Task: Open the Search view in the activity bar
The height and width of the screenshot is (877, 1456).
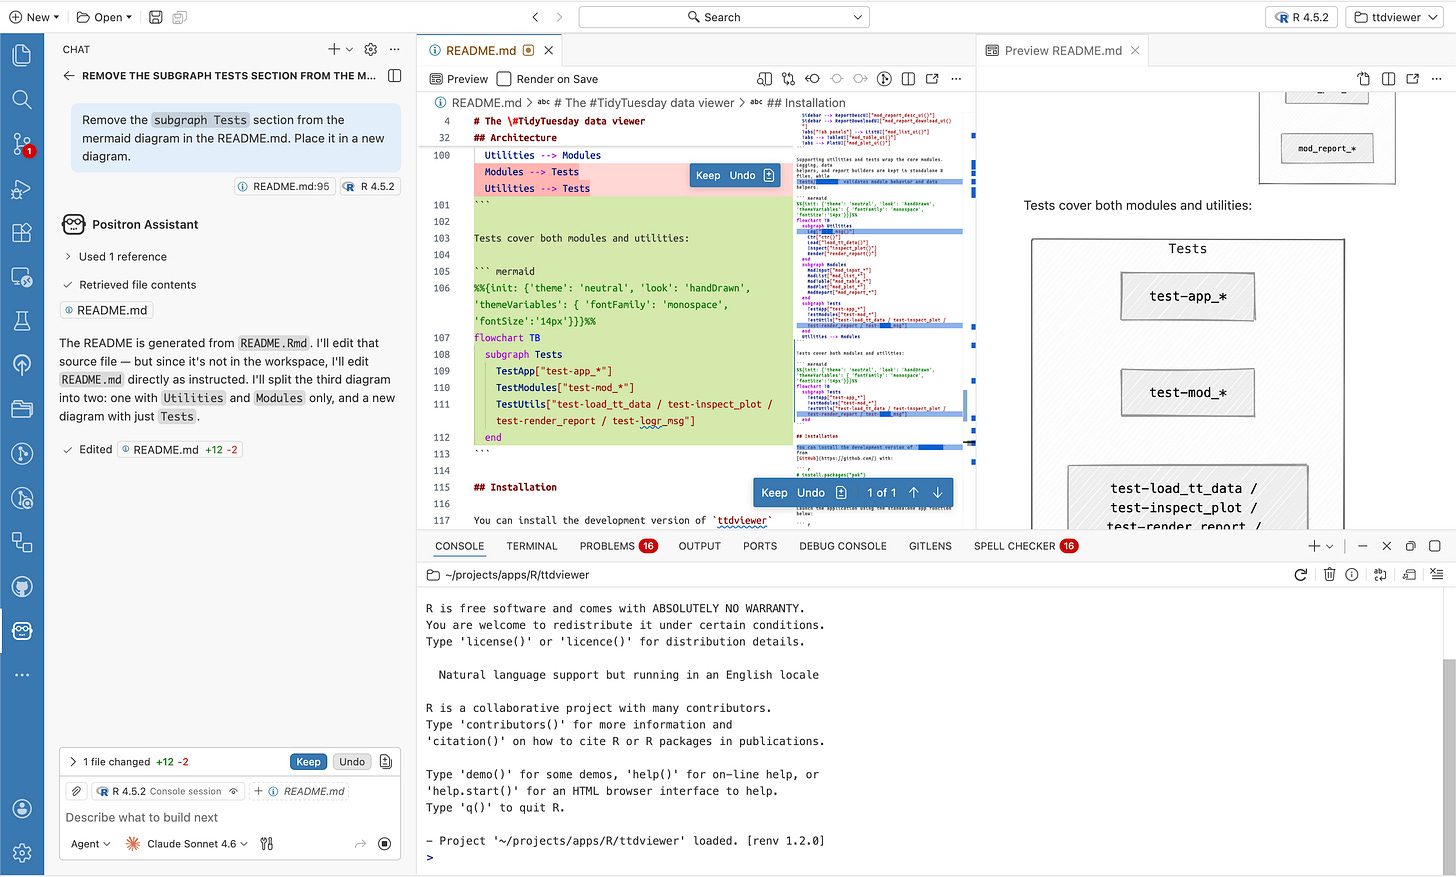Action: click(22, 99)
